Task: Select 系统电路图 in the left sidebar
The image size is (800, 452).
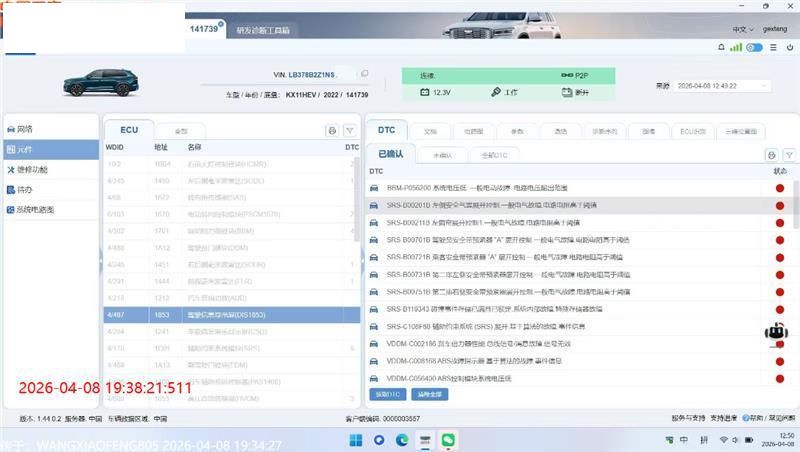Action: tap(36, 210)
